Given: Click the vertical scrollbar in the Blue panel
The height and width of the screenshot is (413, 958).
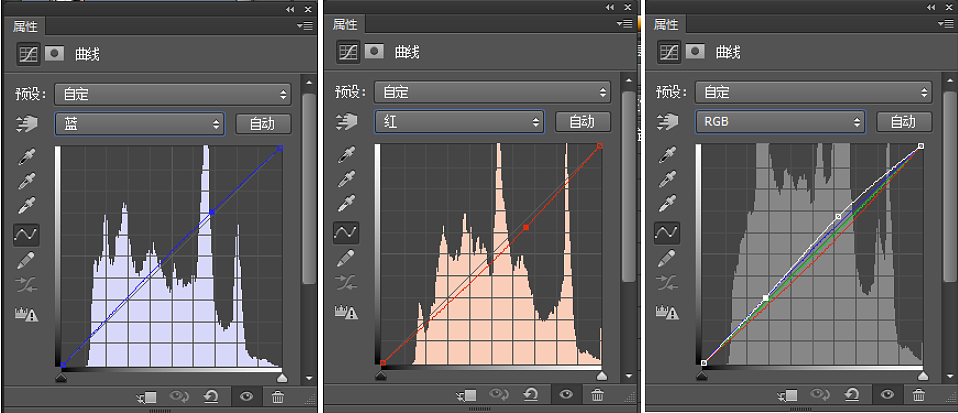Looking at the screenshot, I should 309,189.
